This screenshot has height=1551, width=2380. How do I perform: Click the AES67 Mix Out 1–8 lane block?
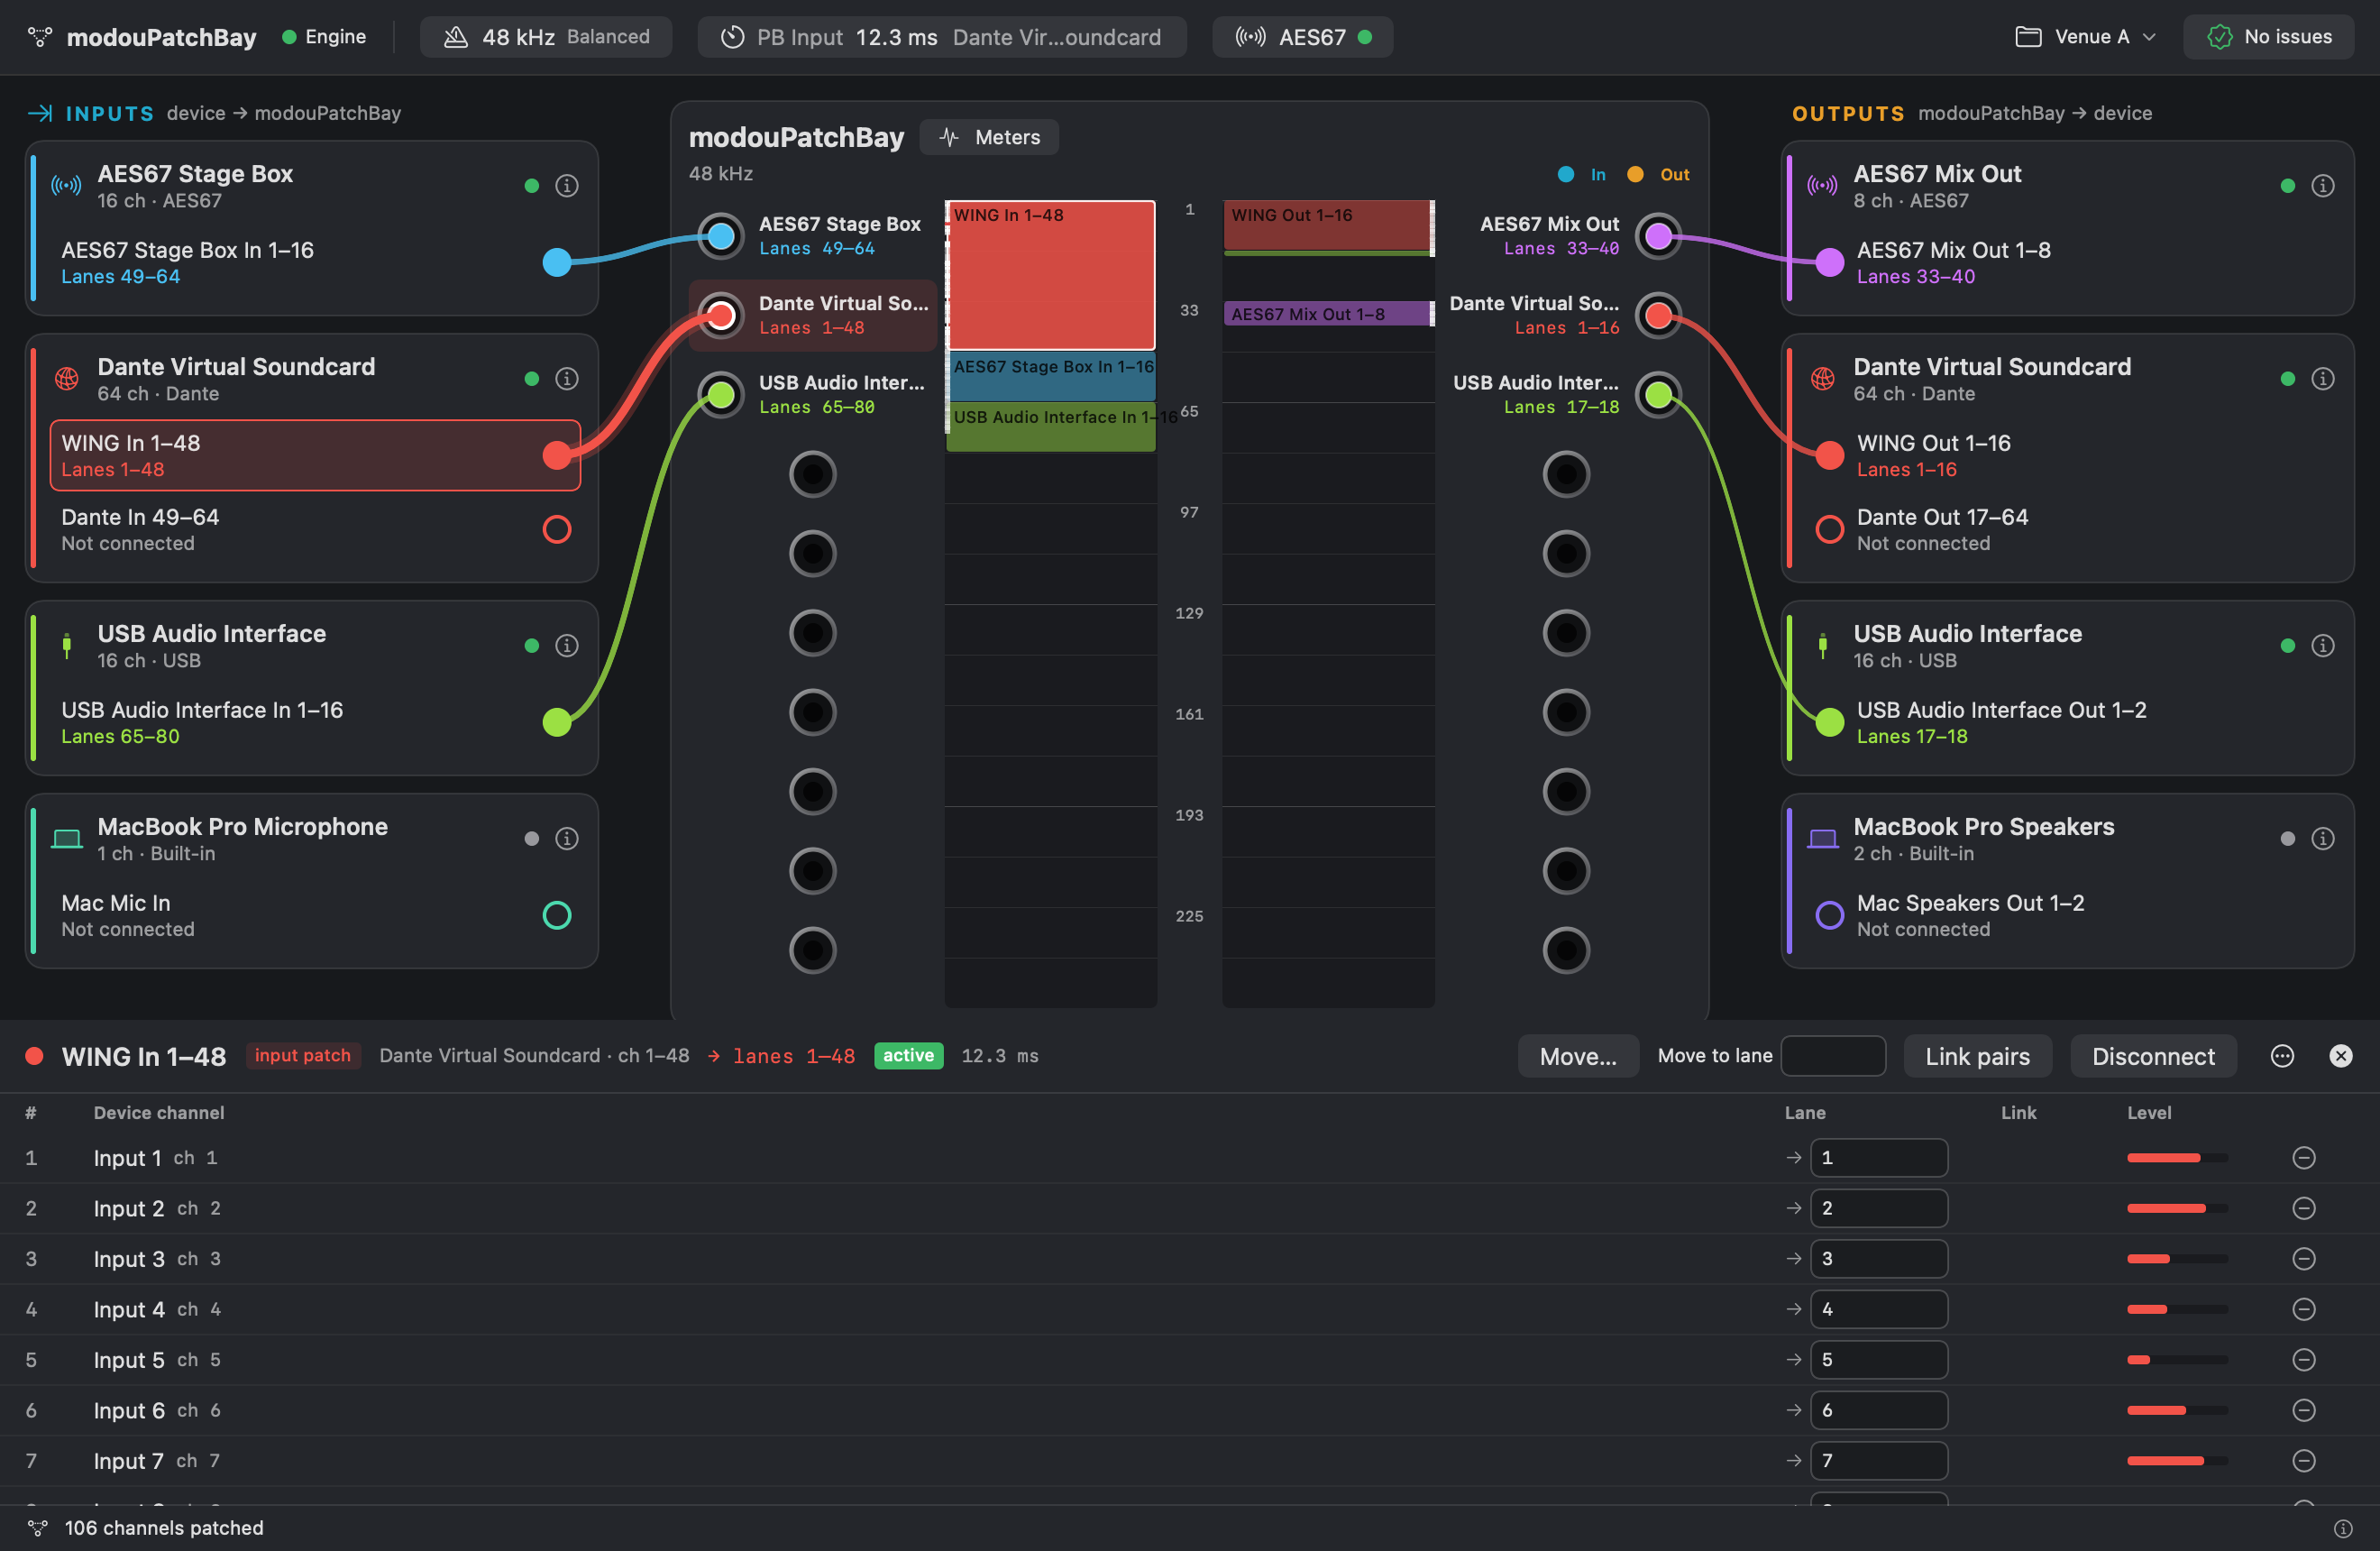click(x=1328, y=314)
